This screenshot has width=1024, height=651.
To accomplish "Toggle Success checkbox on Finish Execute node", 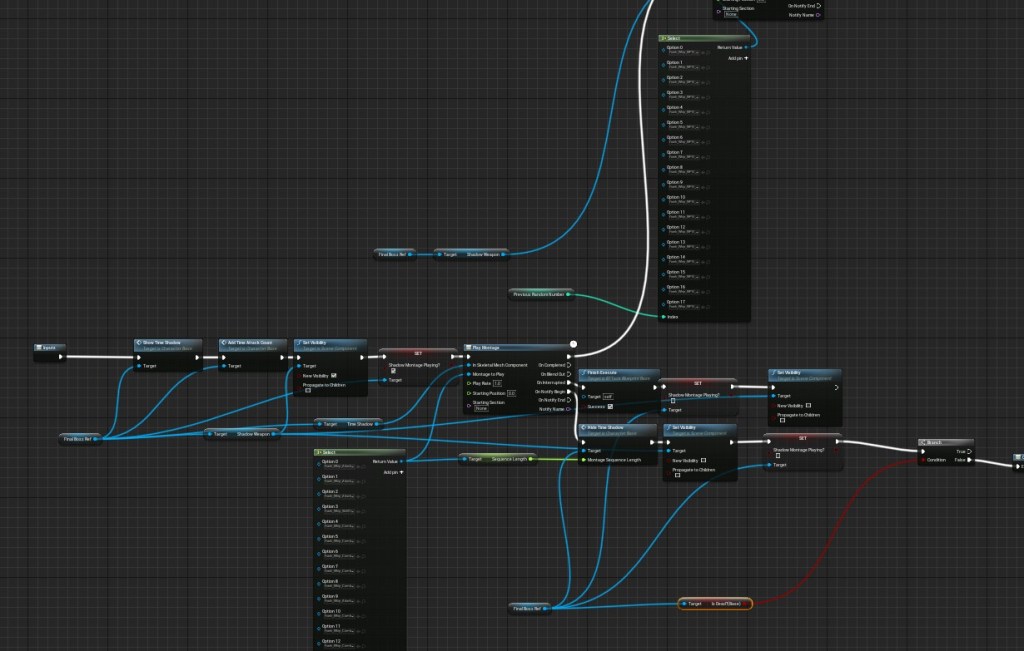I will (x=610, y=406).
